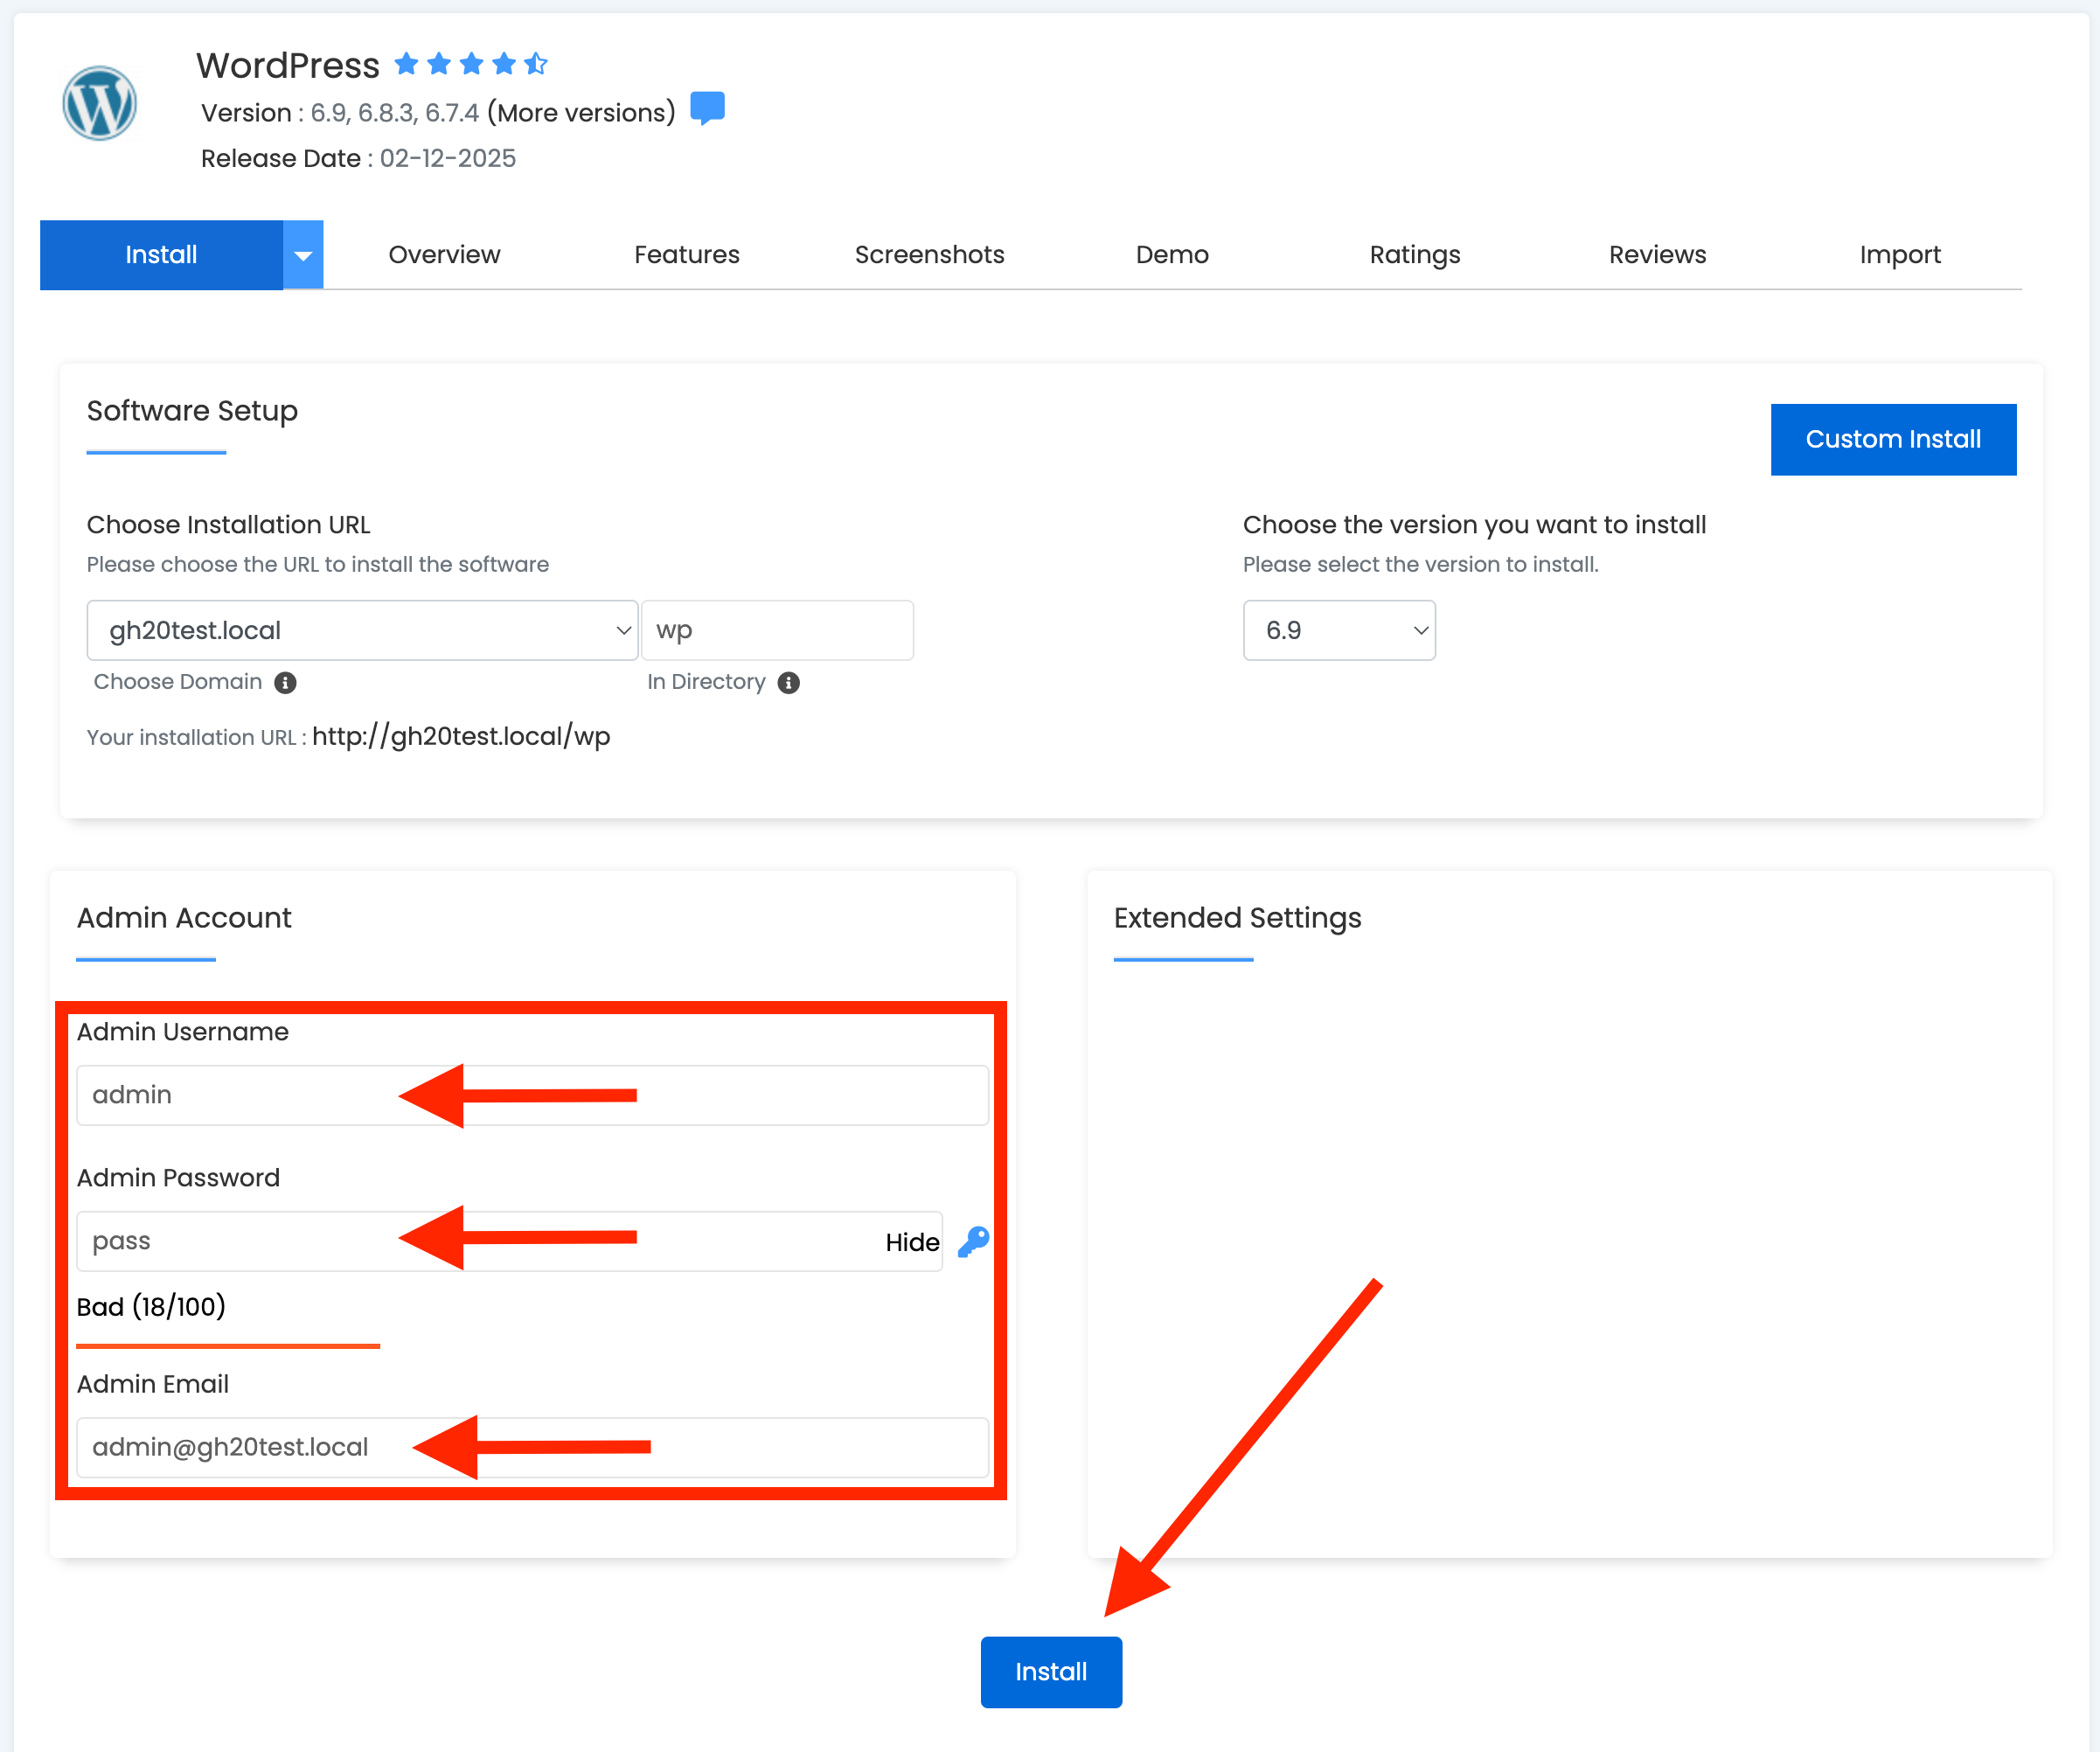
Task: Switch to the Overview tab
Action: [x=444, y=255]
